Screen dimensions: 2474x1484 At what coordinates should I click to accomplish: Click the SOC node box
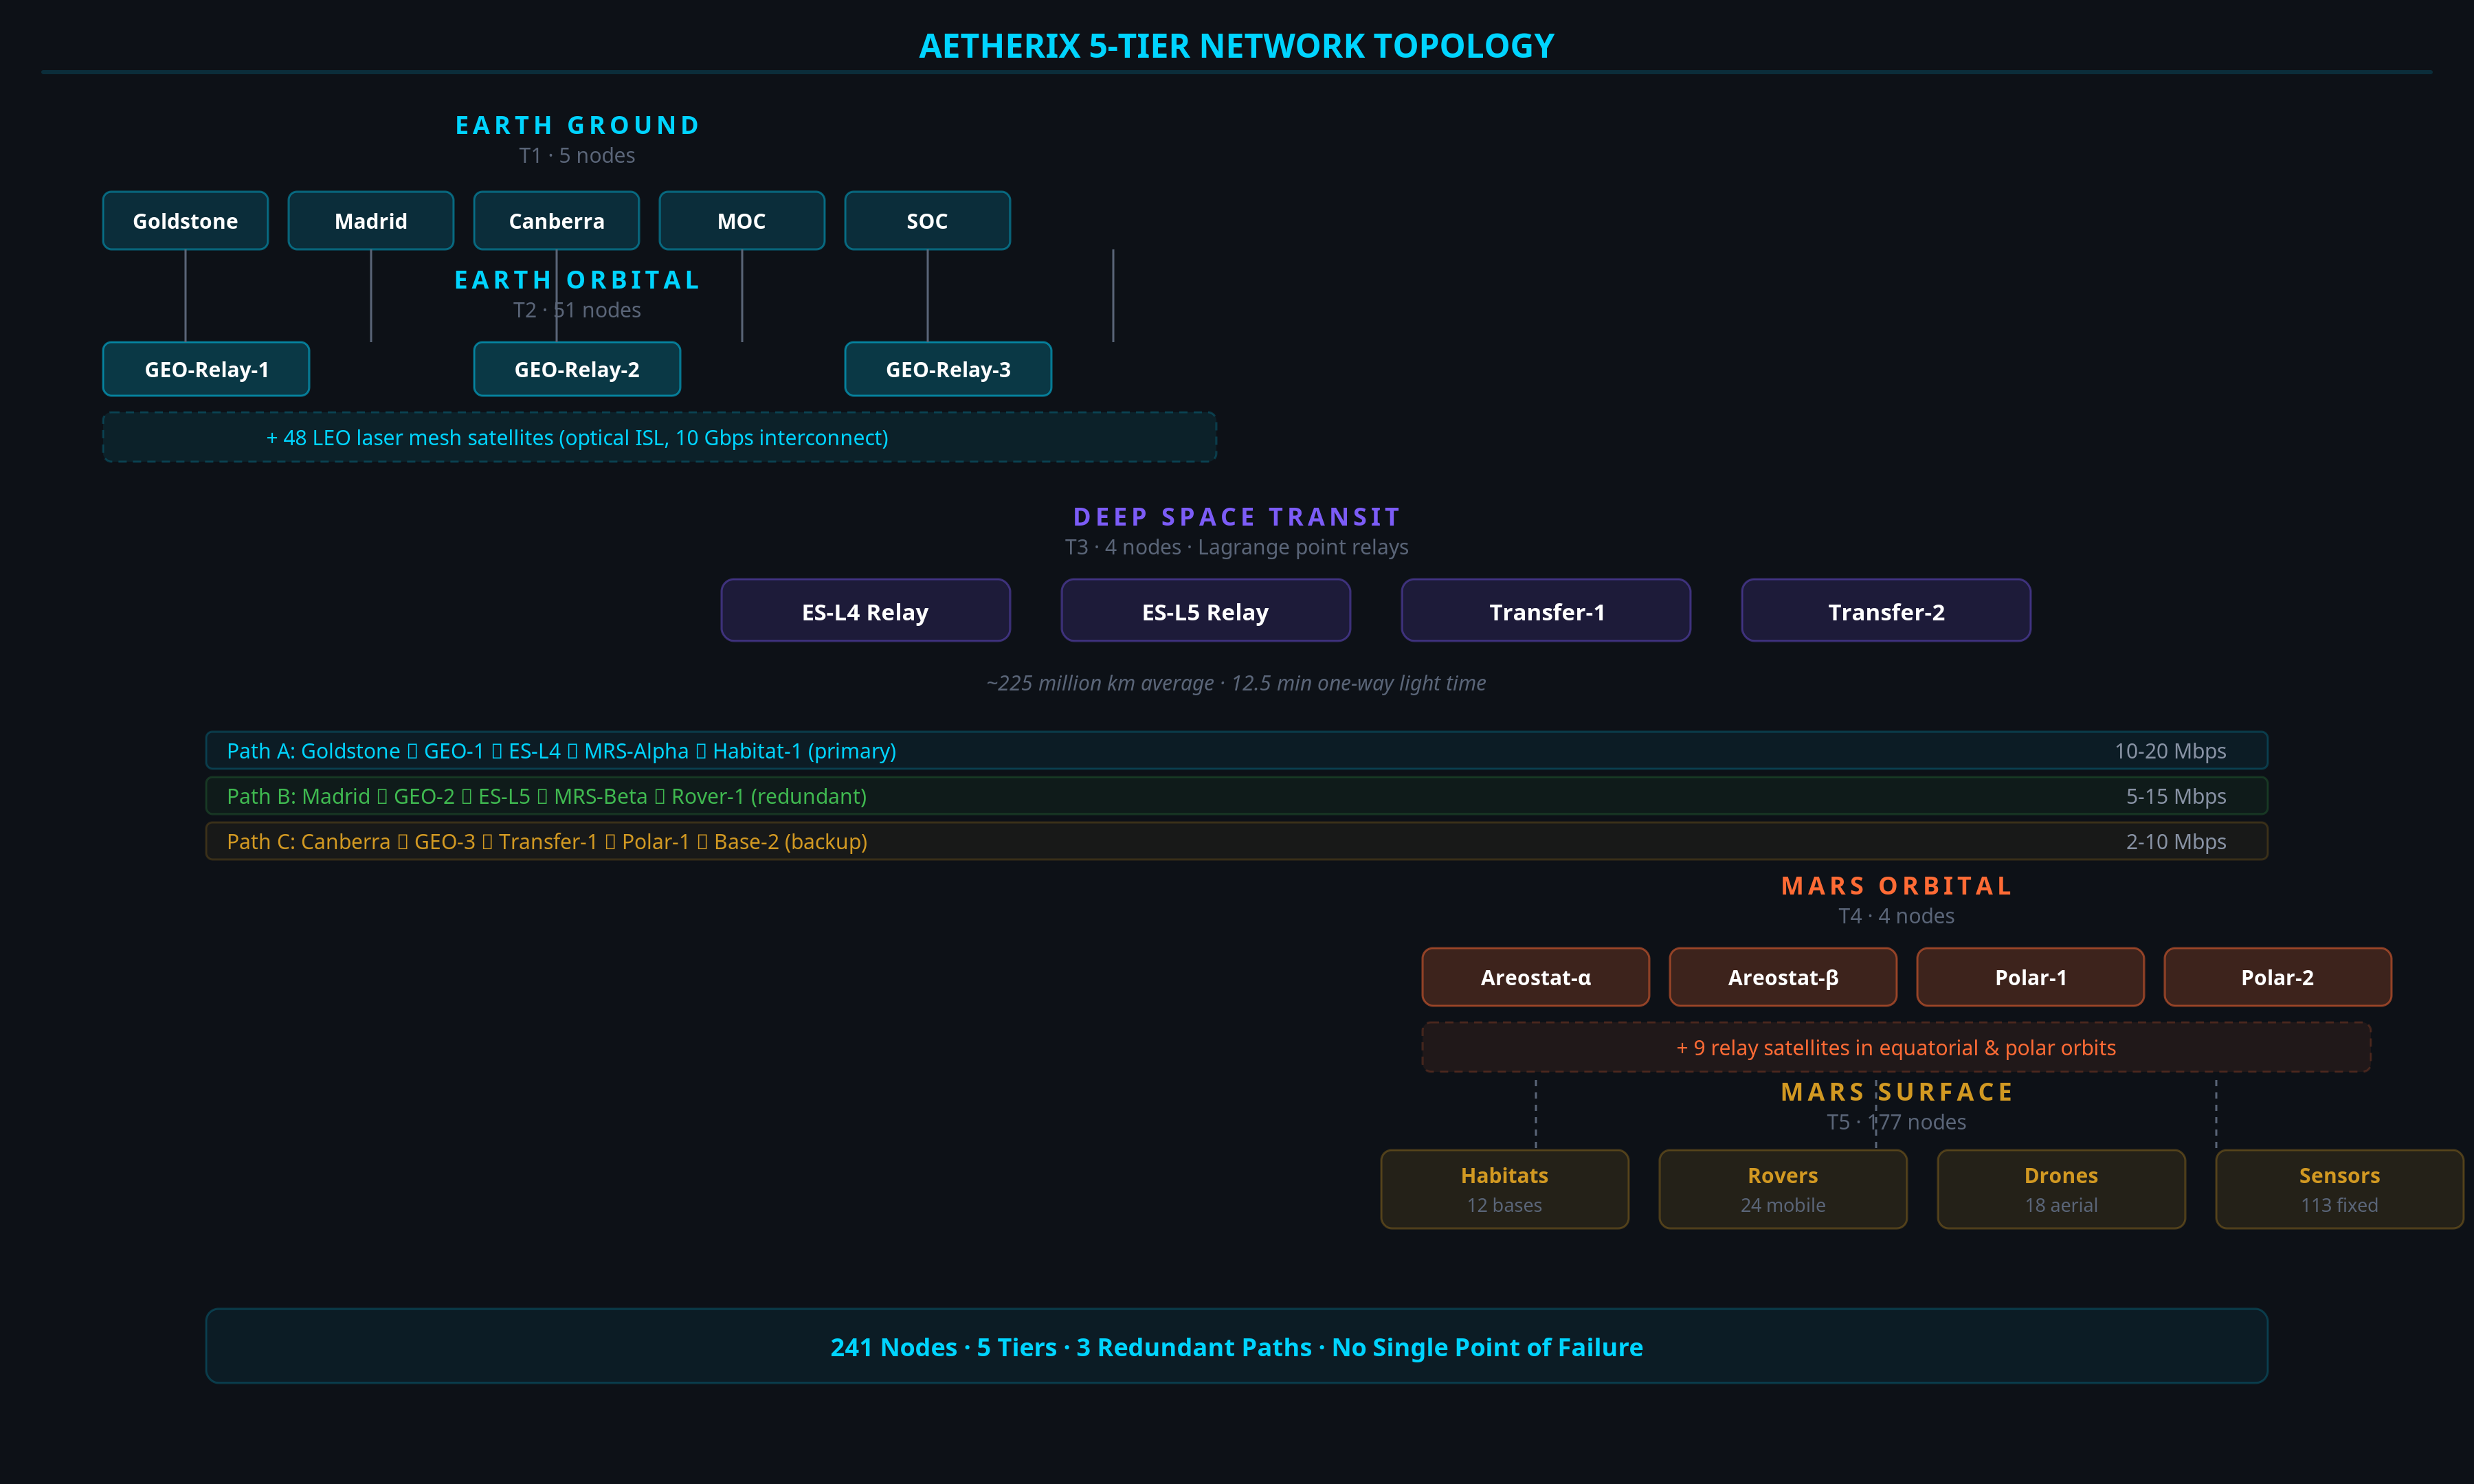(927, 221)
